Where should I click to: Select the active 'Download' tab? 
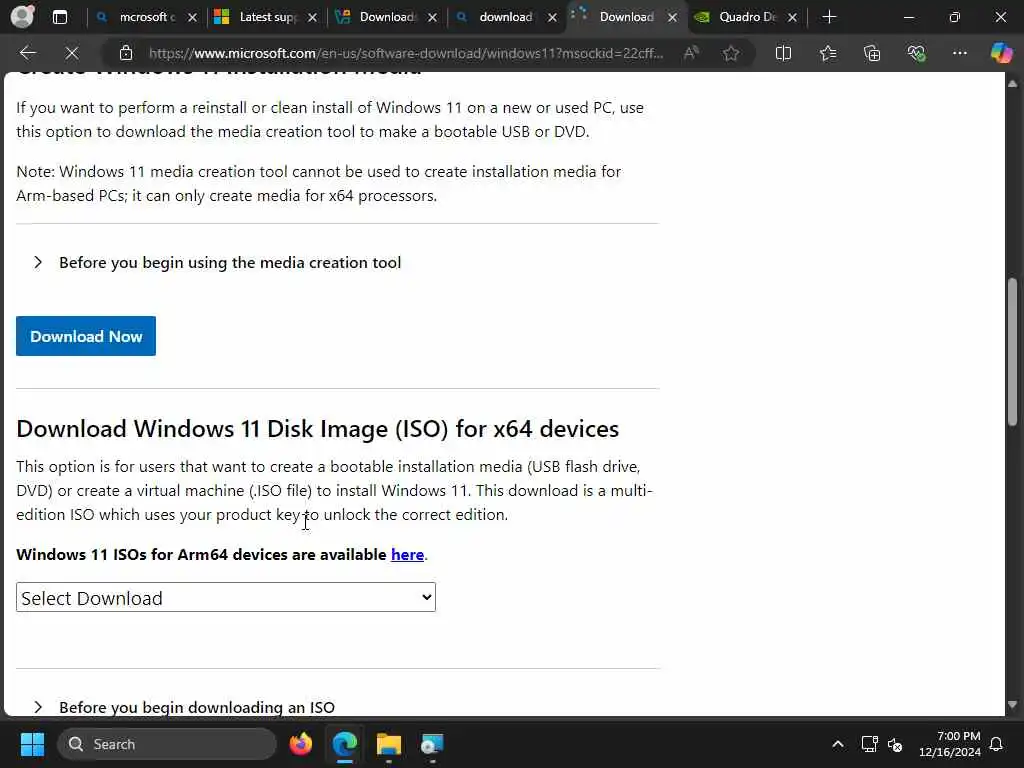pyautogui.click(x=625, y=17)
